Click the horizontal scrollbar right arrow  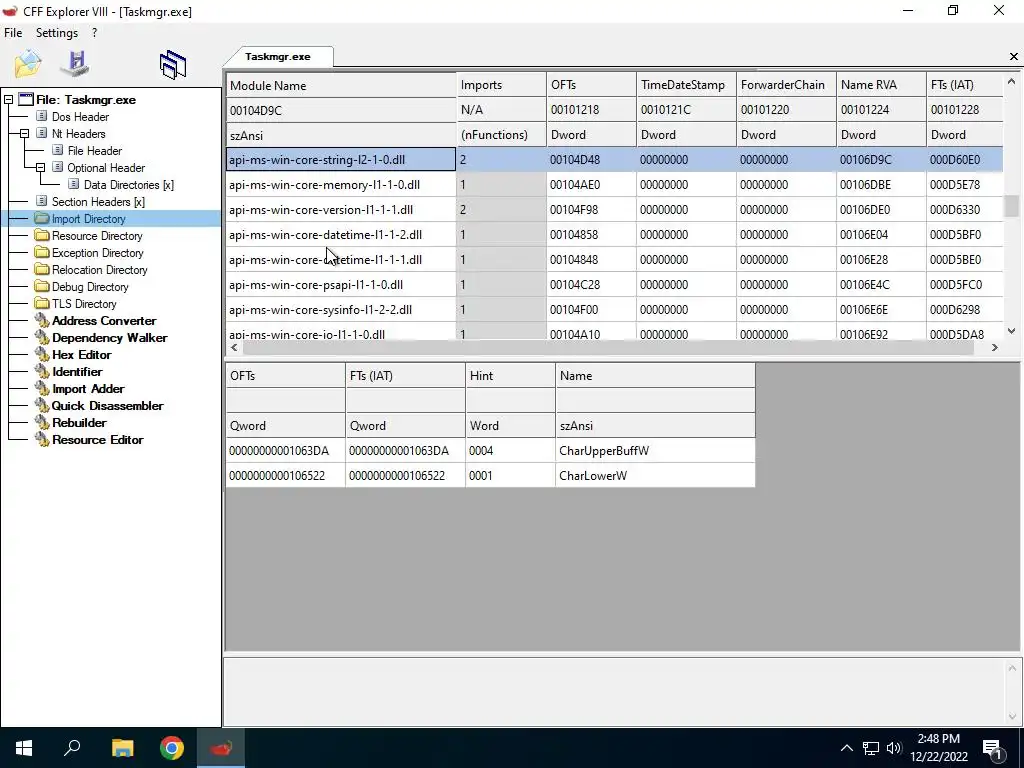[995, 347]
